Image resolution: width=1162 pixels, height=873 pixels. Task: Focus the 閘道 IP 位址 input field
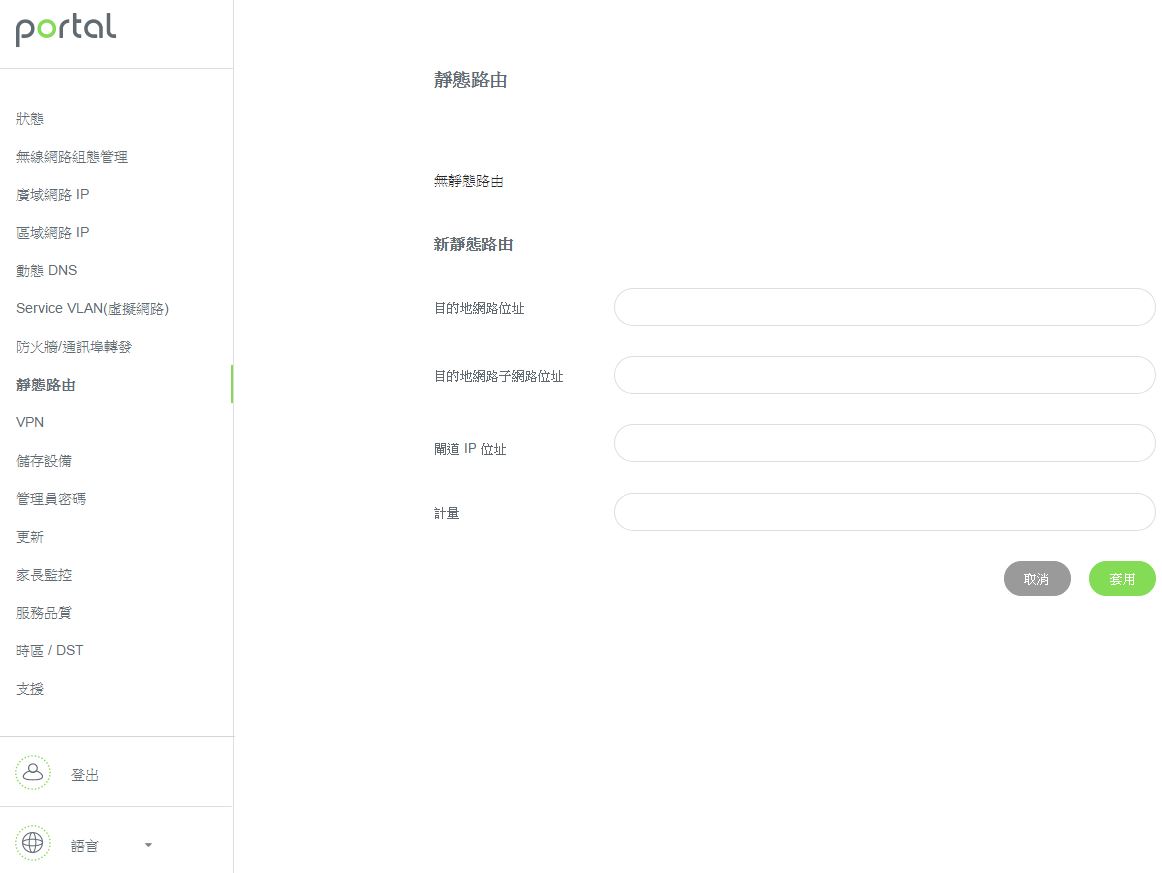coord(885,443)
